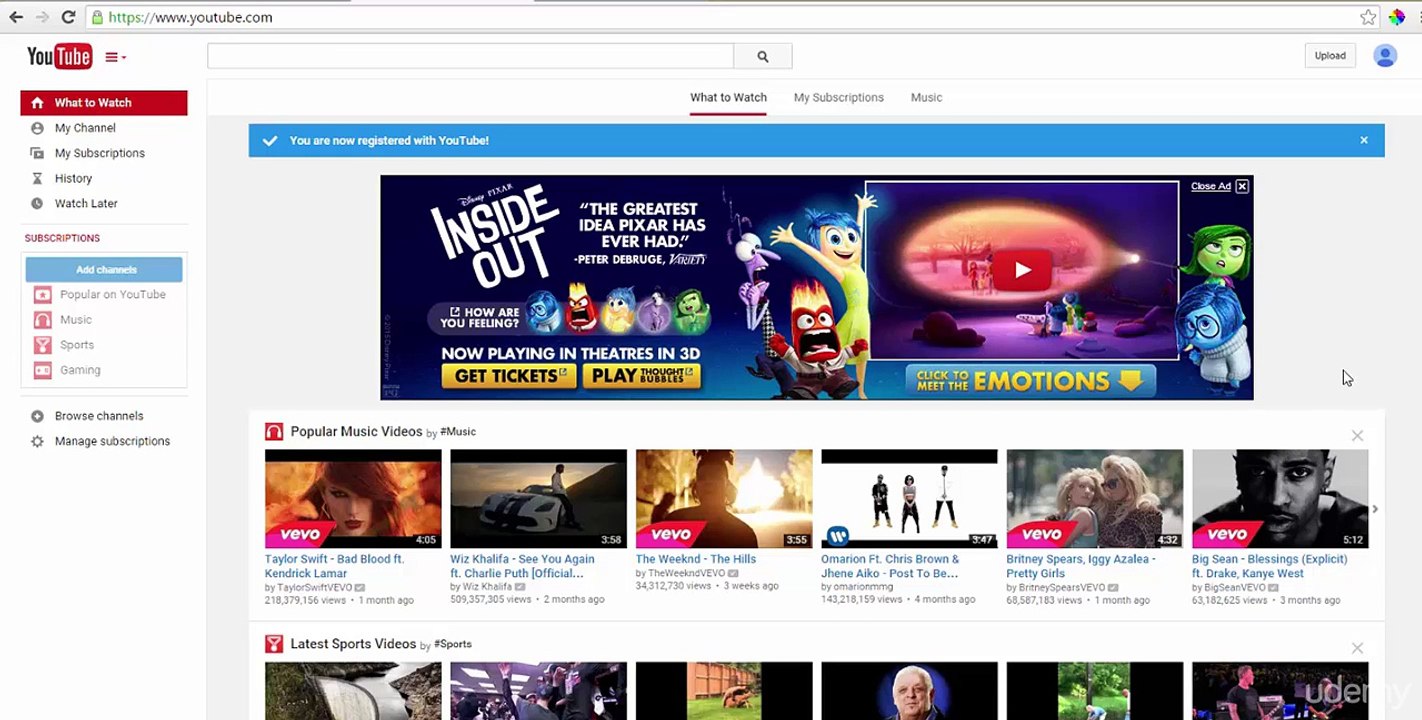Click Manage subscriptions
The height and width of the screenshot is (720, 1422).
pos(112,441)
